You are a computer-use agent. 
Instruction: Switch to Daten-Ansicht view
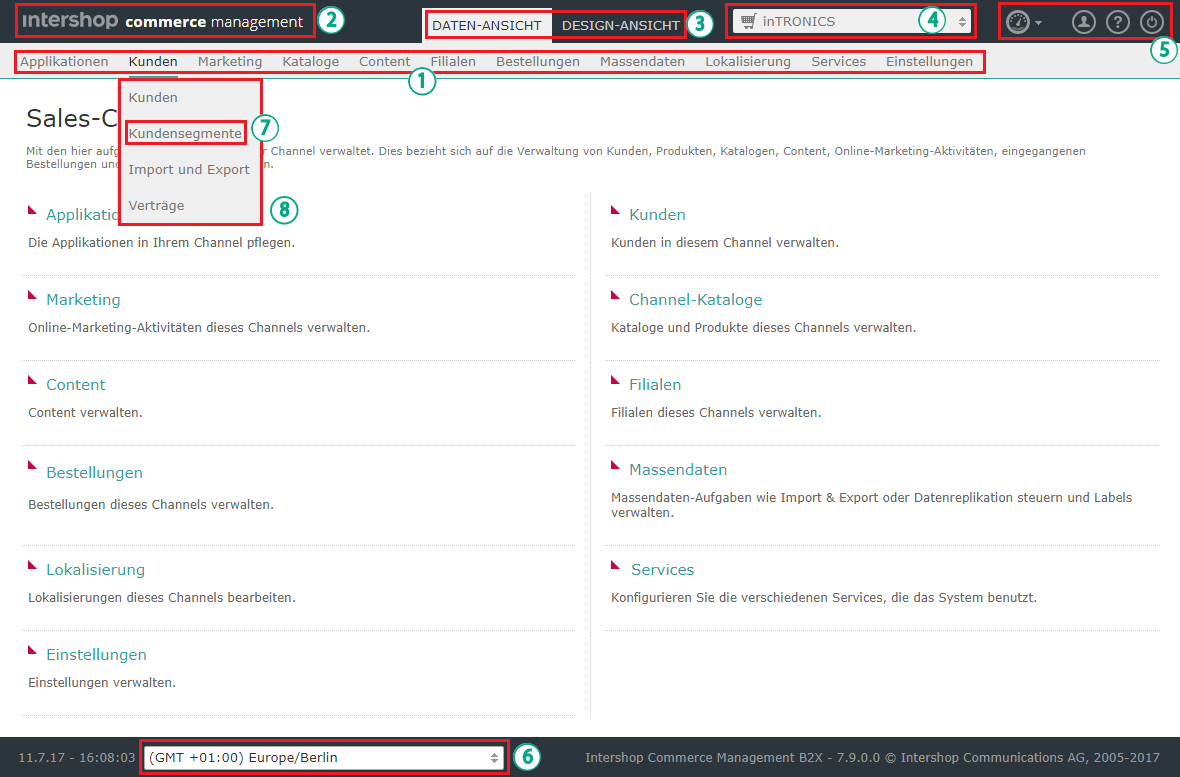click(487, 25)
